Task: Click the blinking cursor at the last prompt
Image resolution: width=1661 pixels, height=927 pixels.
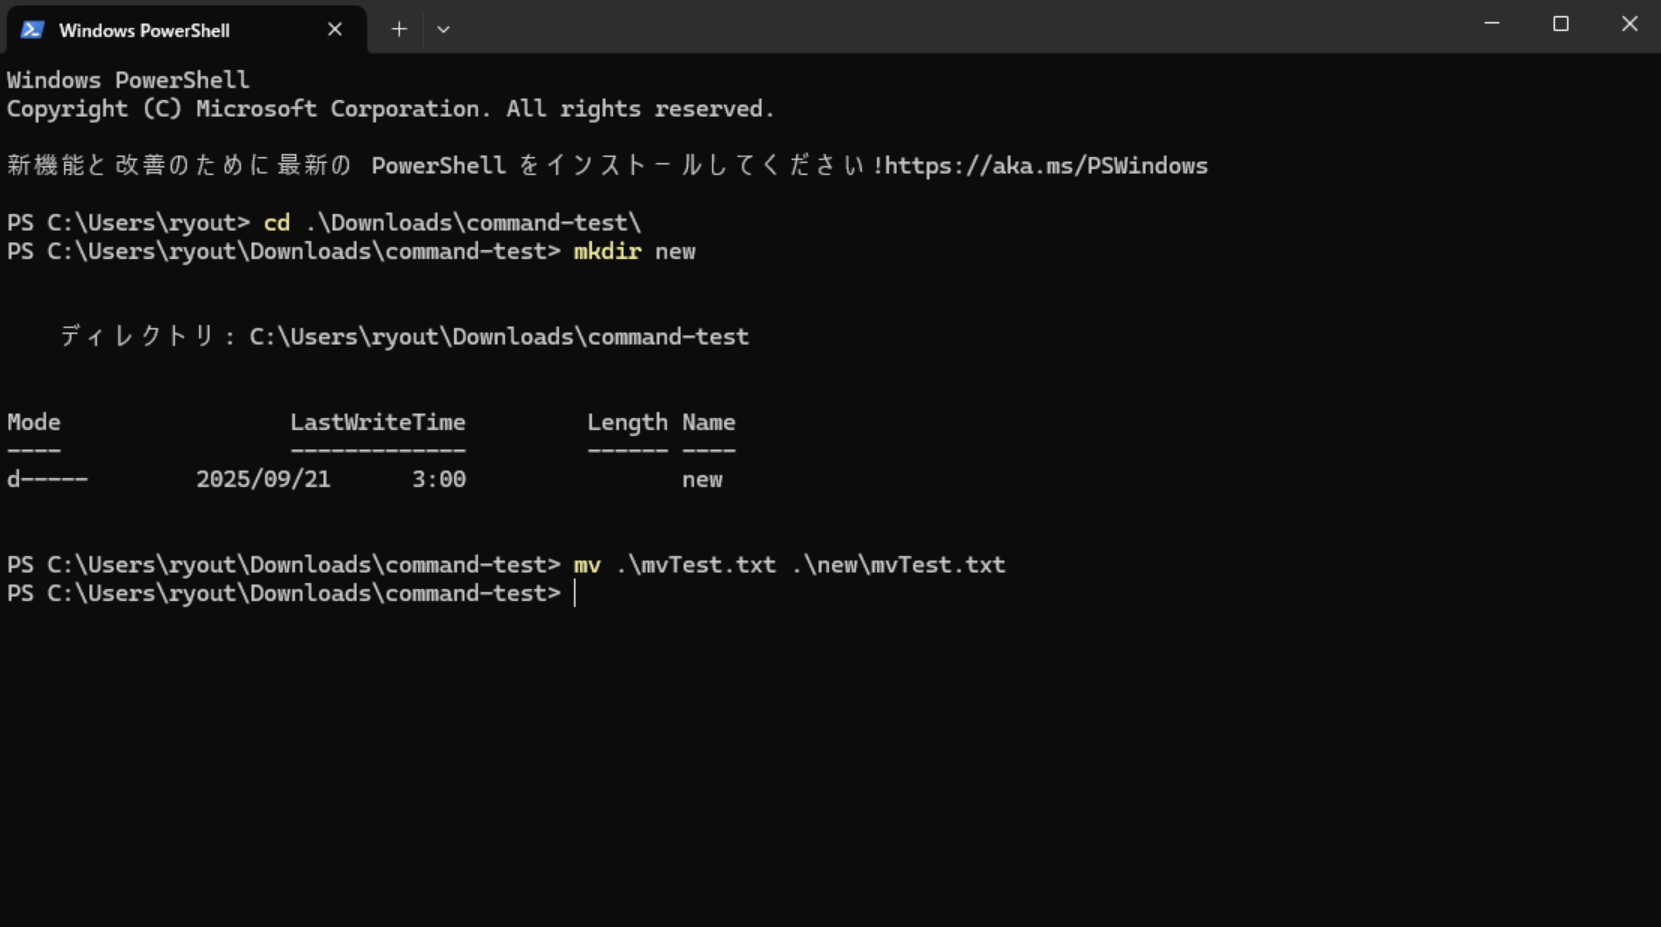Action: pyautogui.click(x=575, y=594)
